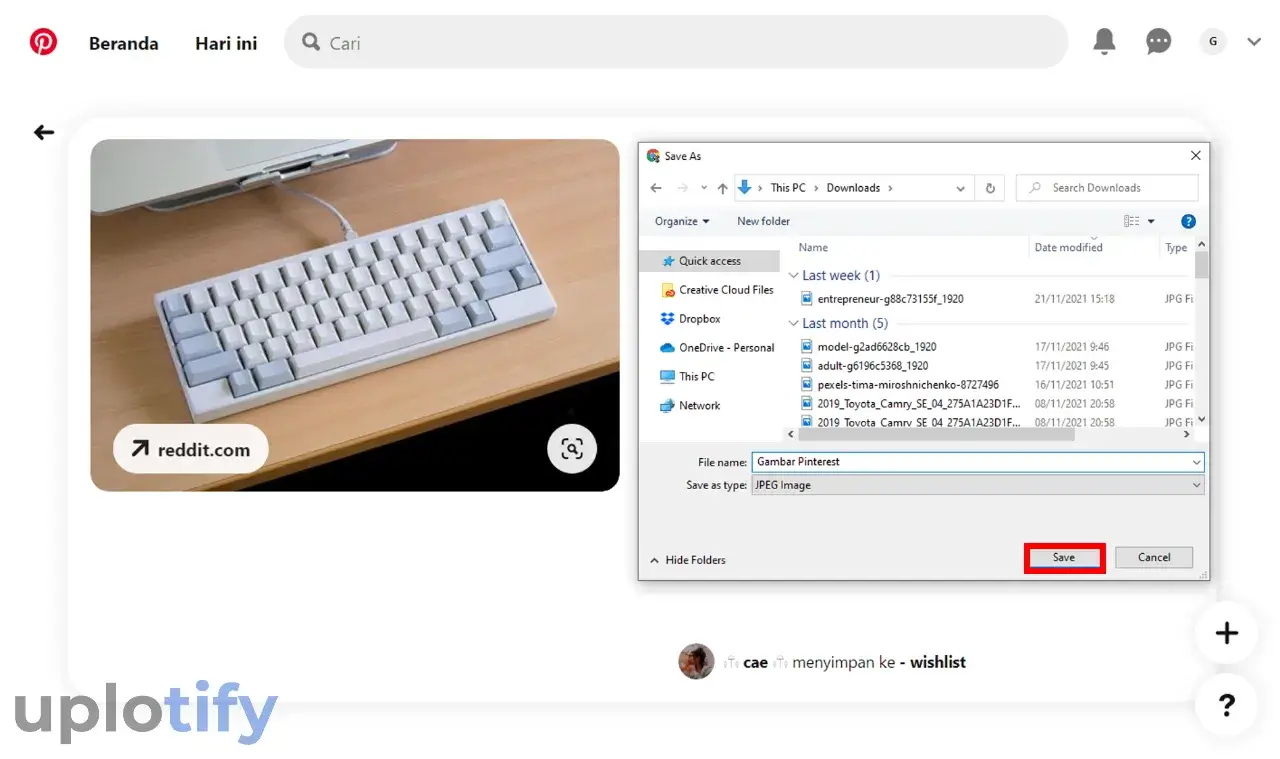Click the plus create button
Image resolution: width=1280 pixels, height=759 pixels.
point(1227,633)
